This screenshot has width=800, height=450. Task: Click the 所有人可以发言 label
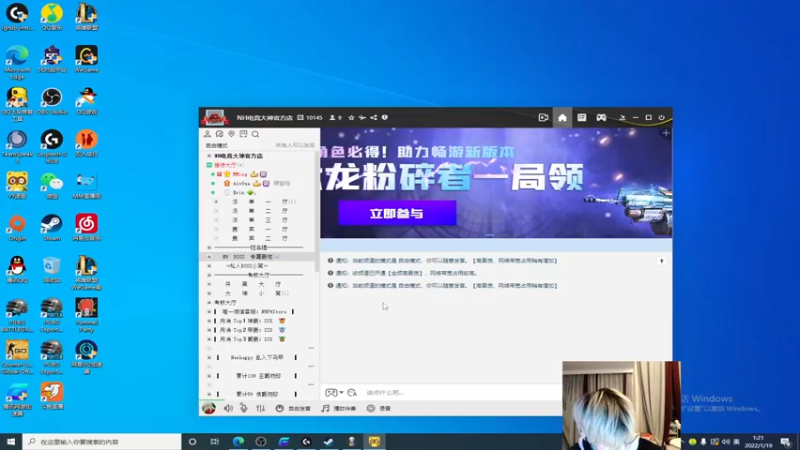click(x=295, y=145)
